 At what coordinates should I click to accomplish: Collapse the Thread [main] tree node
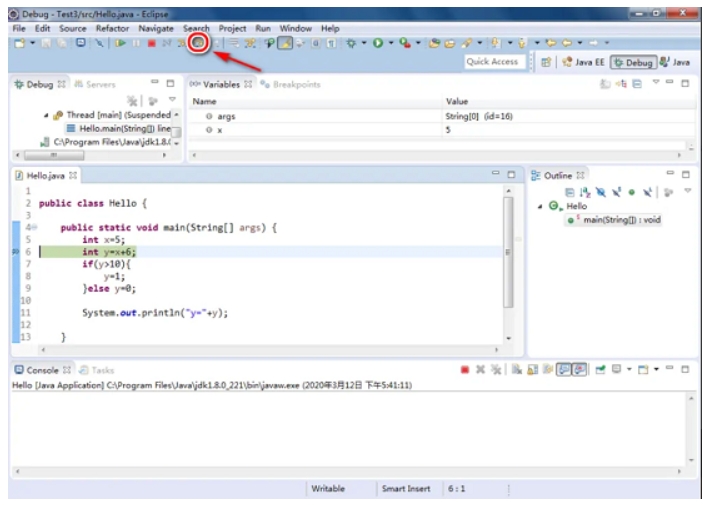[x=47, y=115]
